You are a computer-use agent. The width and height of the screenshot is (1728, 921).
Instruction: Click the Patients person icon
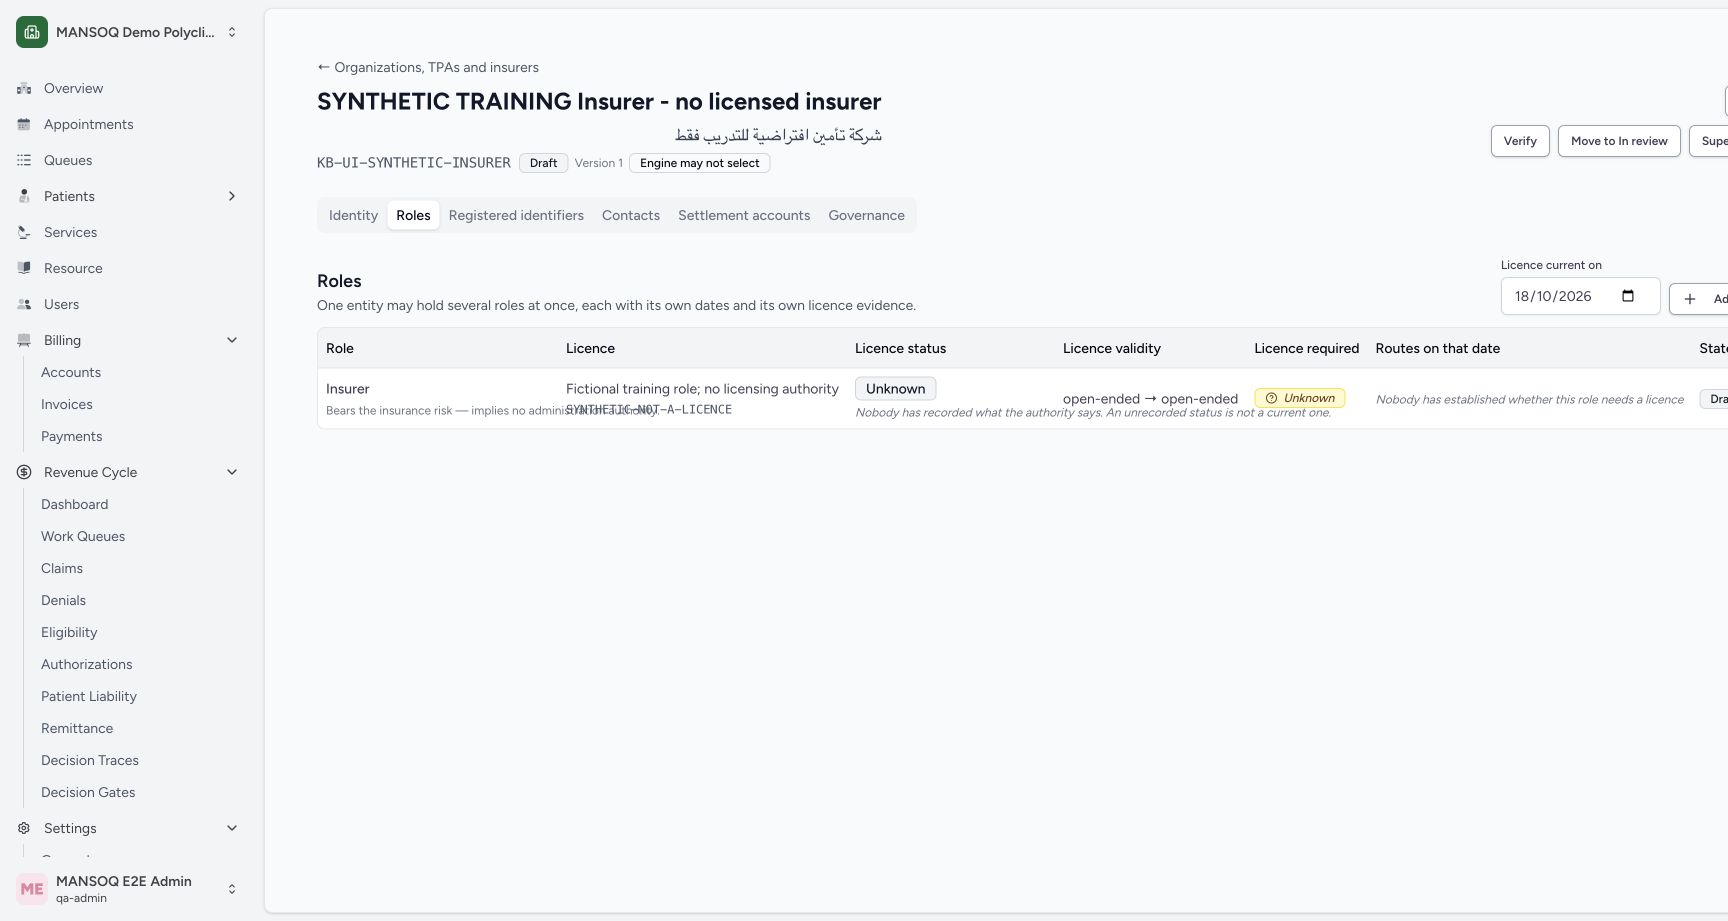click(x=24, y=197)
